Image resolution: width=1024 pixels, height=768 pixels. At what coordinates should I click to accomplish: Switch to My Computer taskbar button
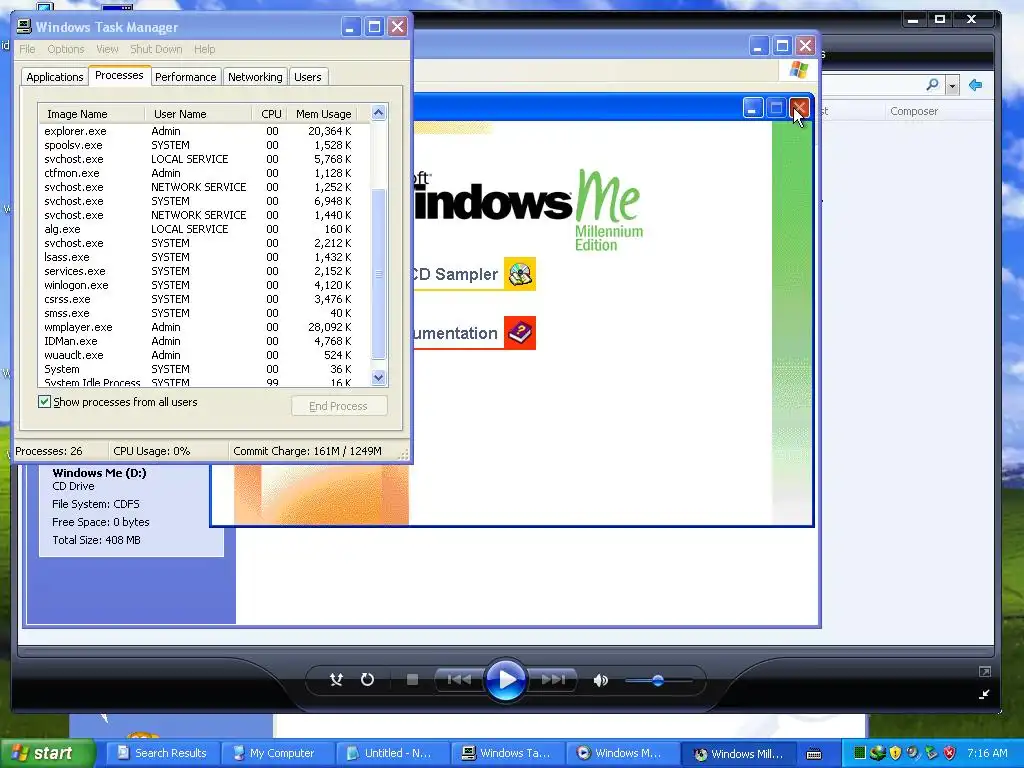tap(276, 754)
